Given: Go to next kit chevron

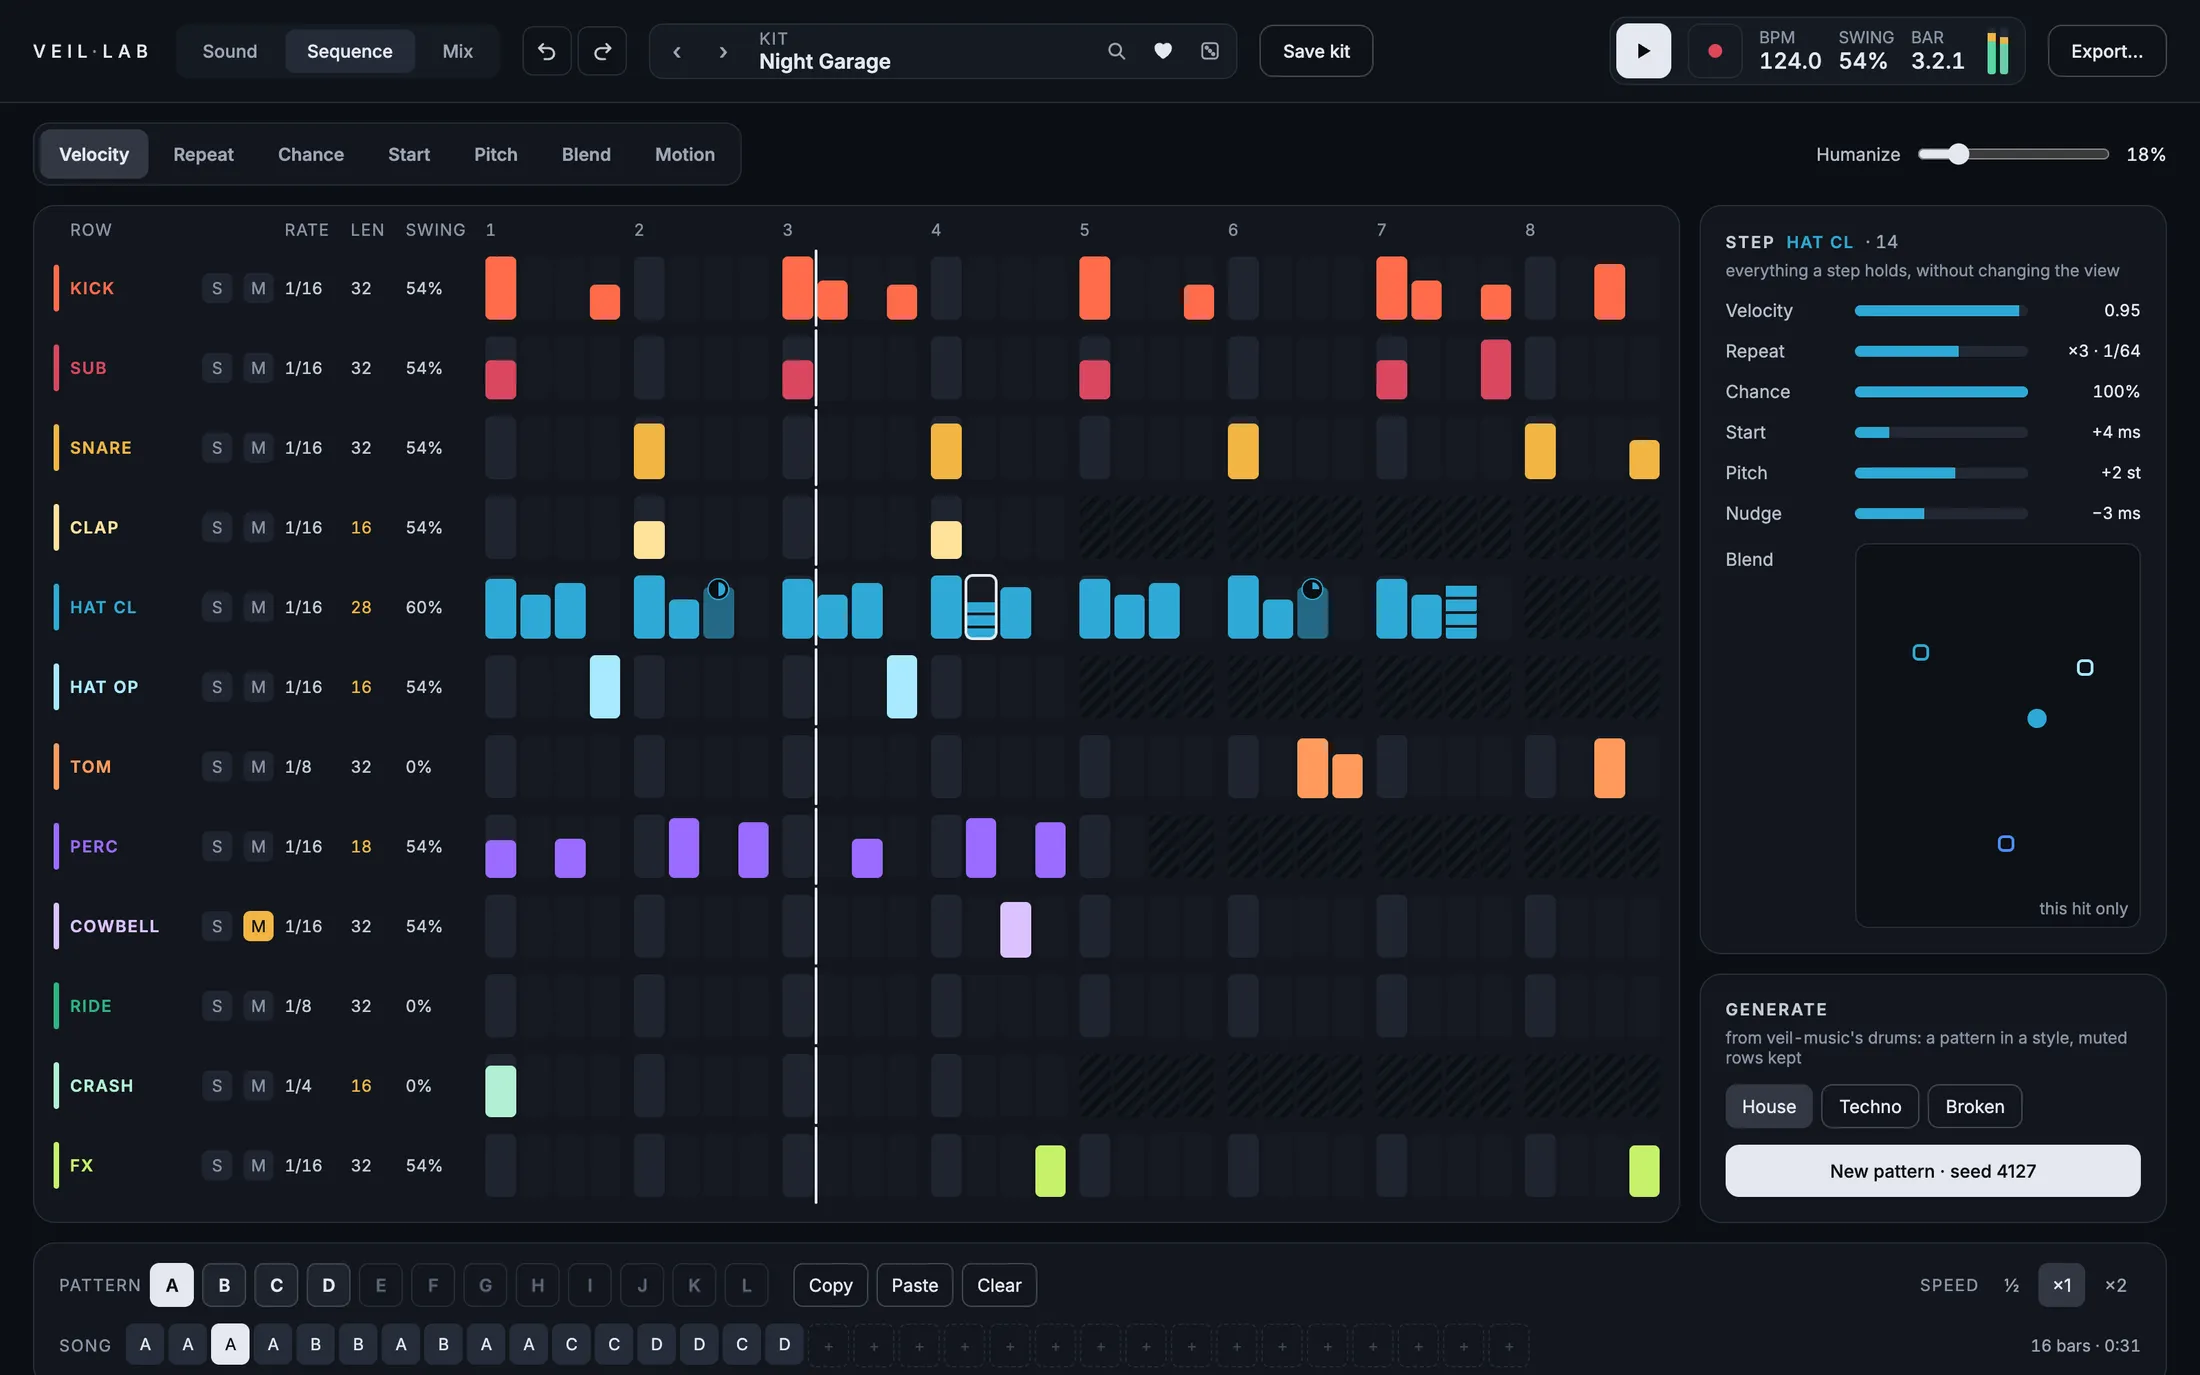Looking at the screenshot, I should (x=723, y=51).
